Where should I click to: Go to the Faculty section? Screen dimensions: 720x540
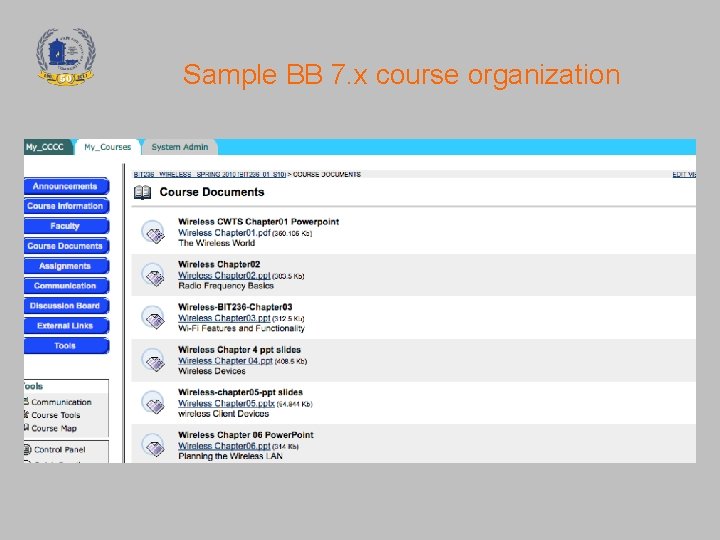click(x=66, y=226)
